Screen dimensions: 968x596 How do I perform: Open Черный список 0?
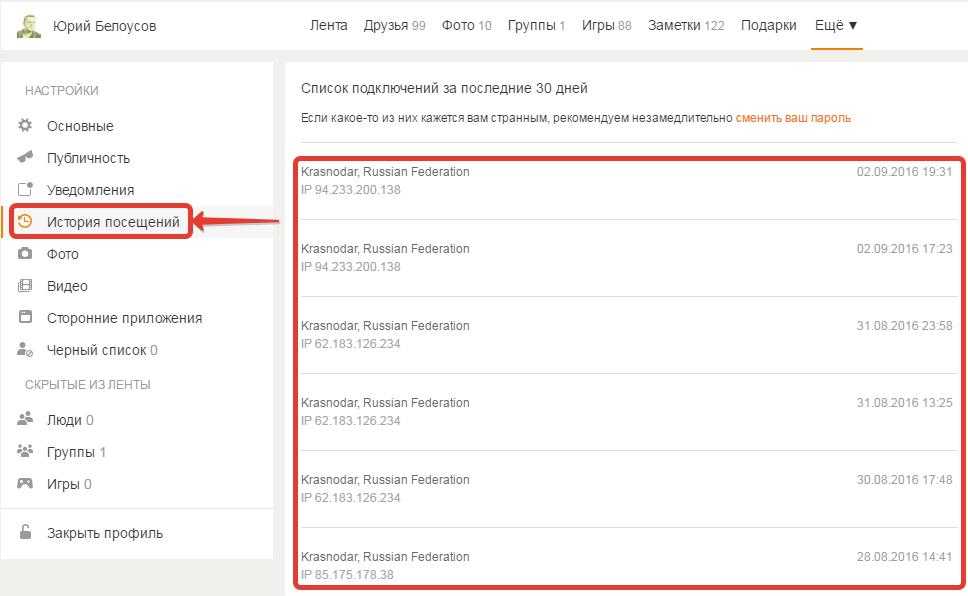[x=102, y=350]
